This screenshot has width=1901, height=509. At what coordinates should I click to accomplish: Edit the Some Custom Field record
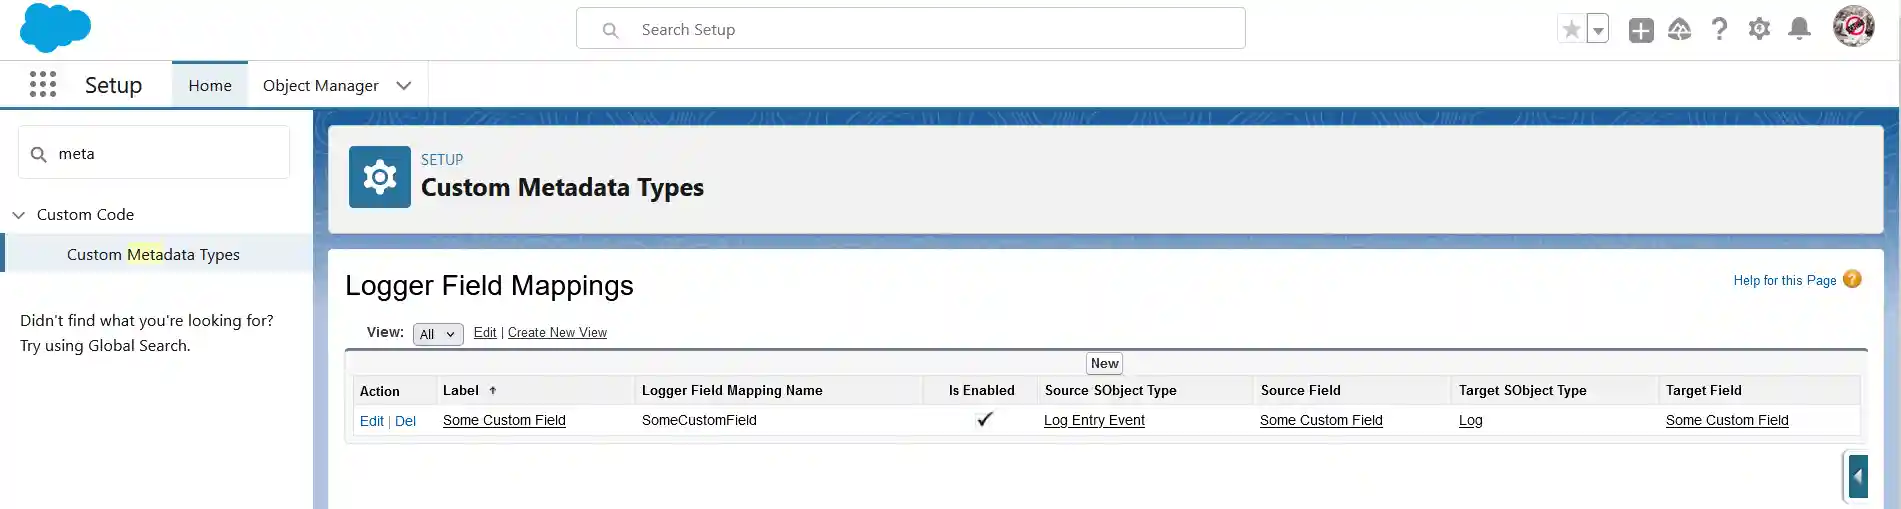(x=371, y=421)
